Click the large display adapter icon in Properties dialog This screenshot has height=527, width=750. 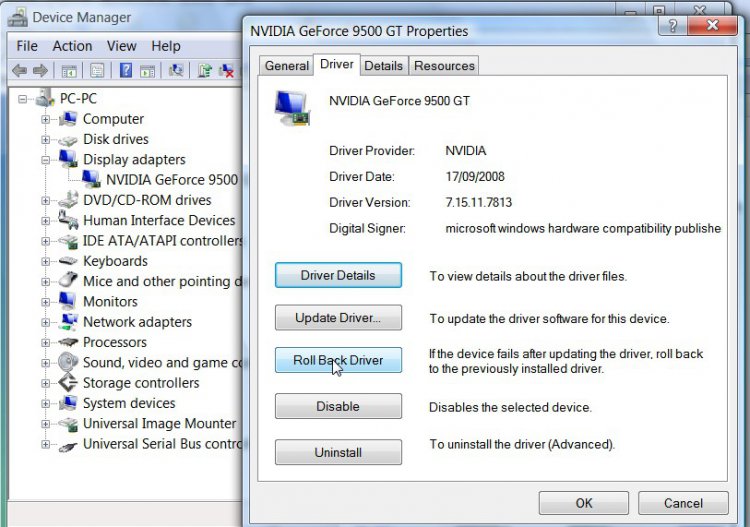pyautogui.click(x=293, y=109)
